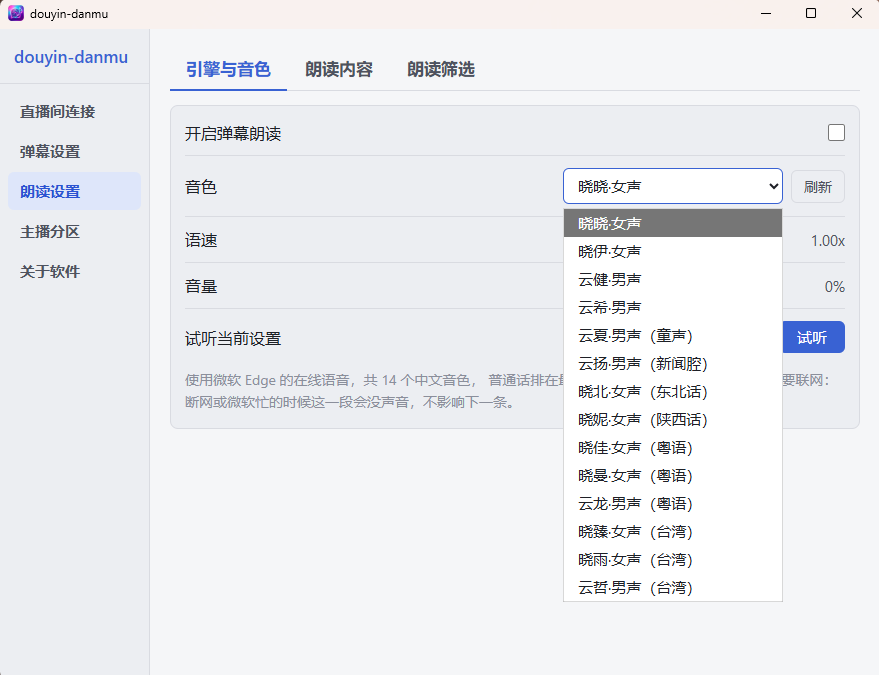Select 云夏·男声 (童声) voice
The image size is (879, 675).
coord(672,335)
